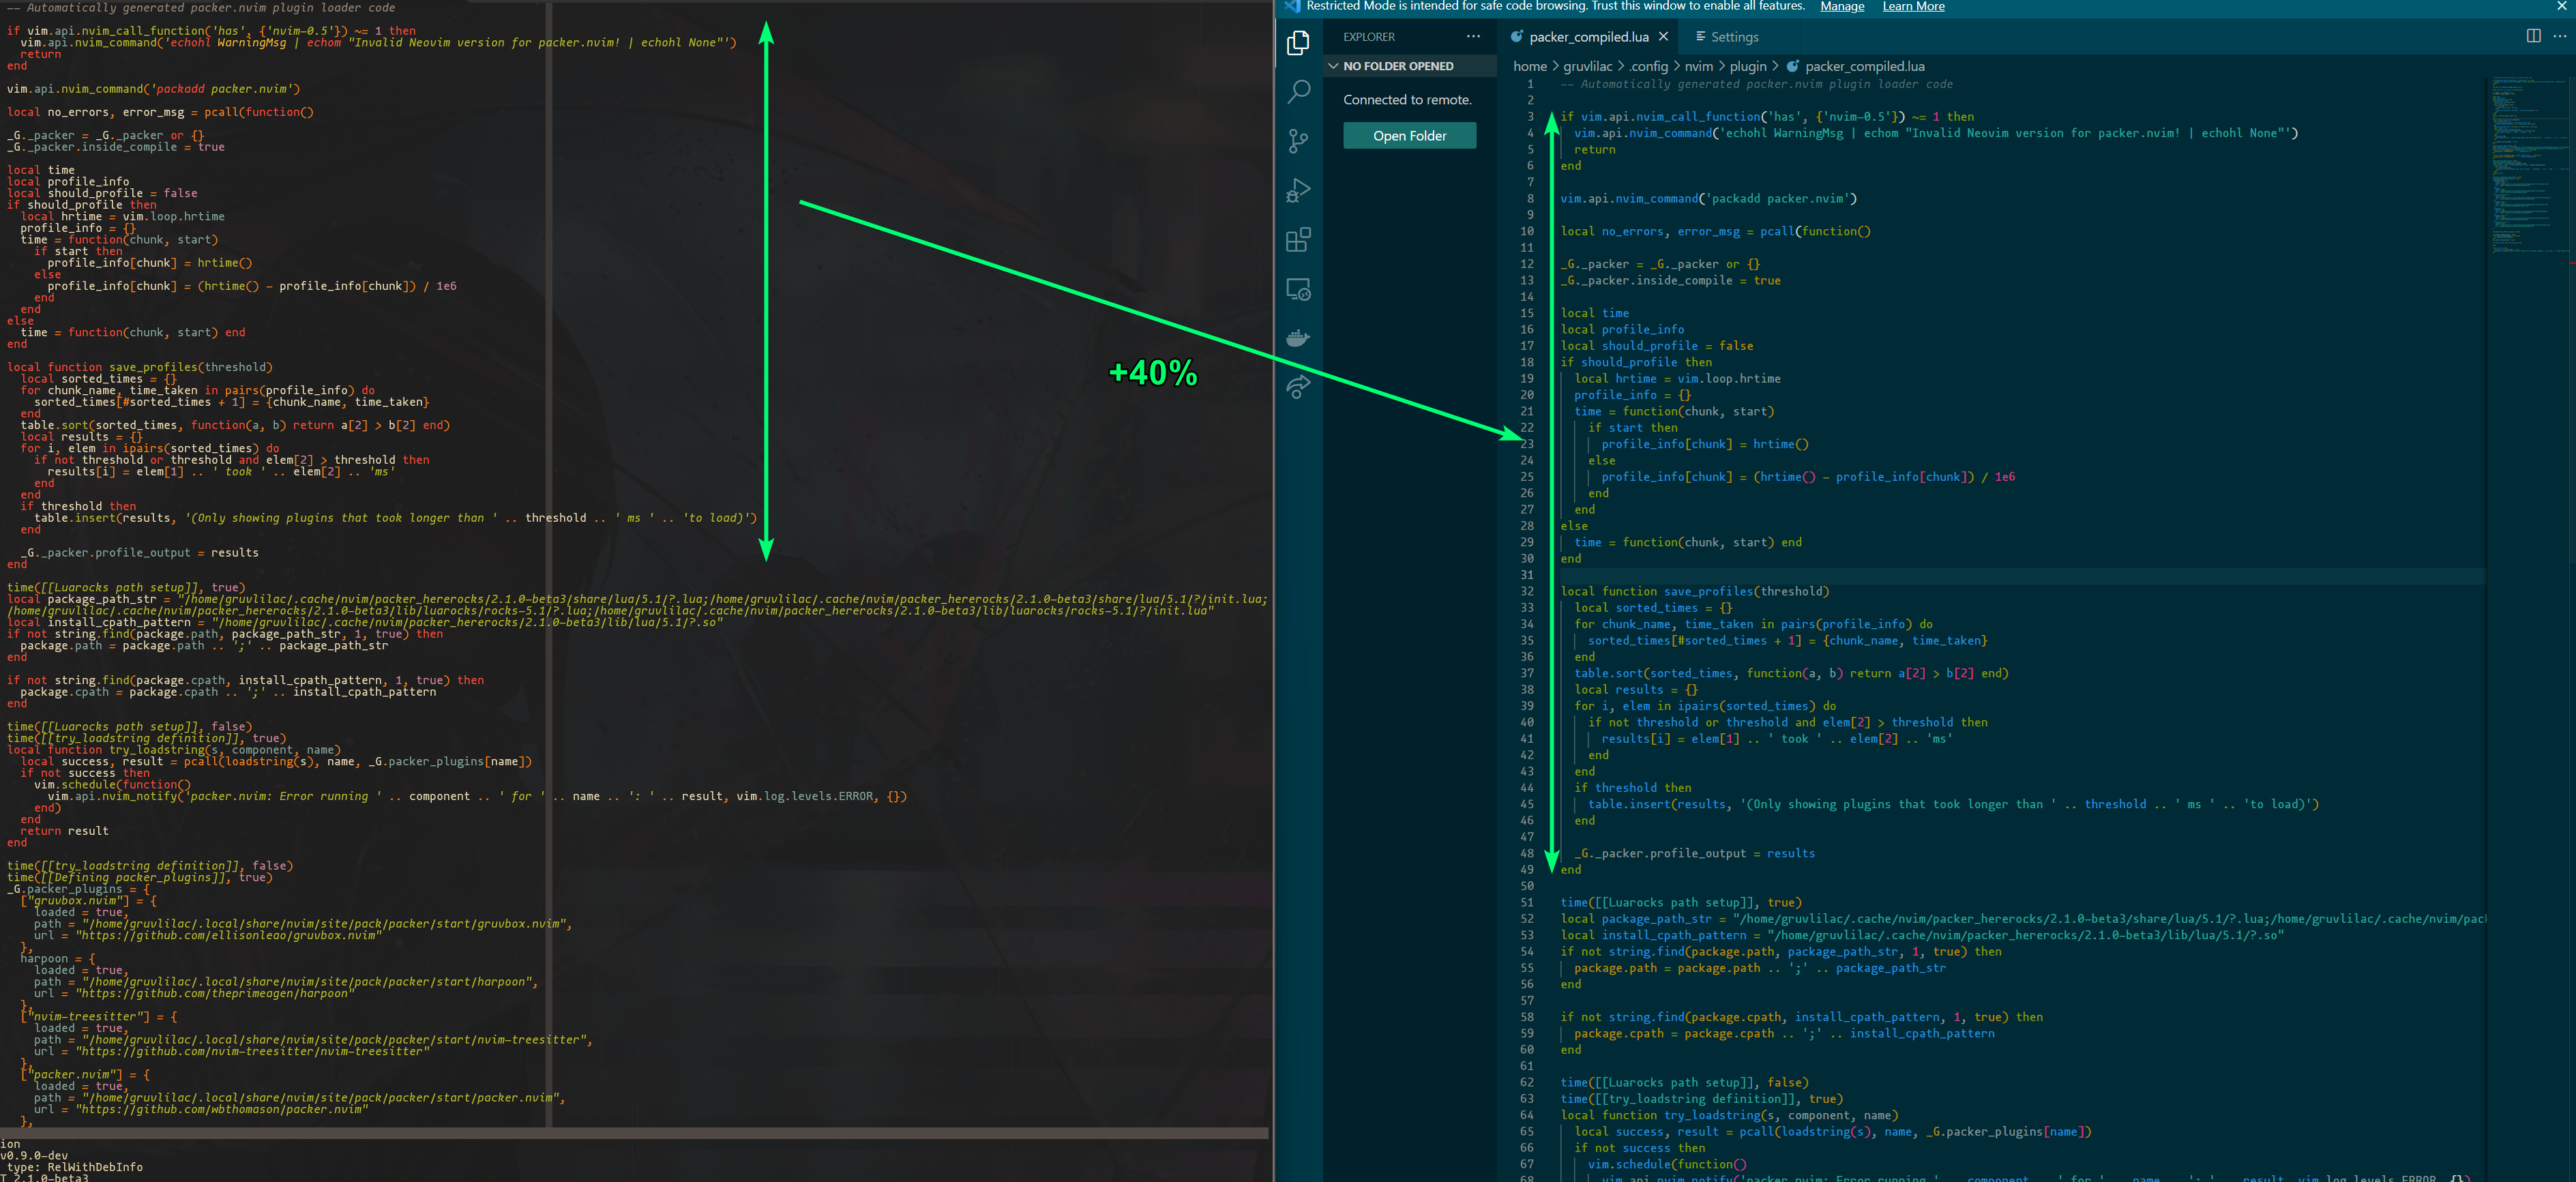Open the Docker view
Screen dimensions: 2576x1182
[1298, 338]
